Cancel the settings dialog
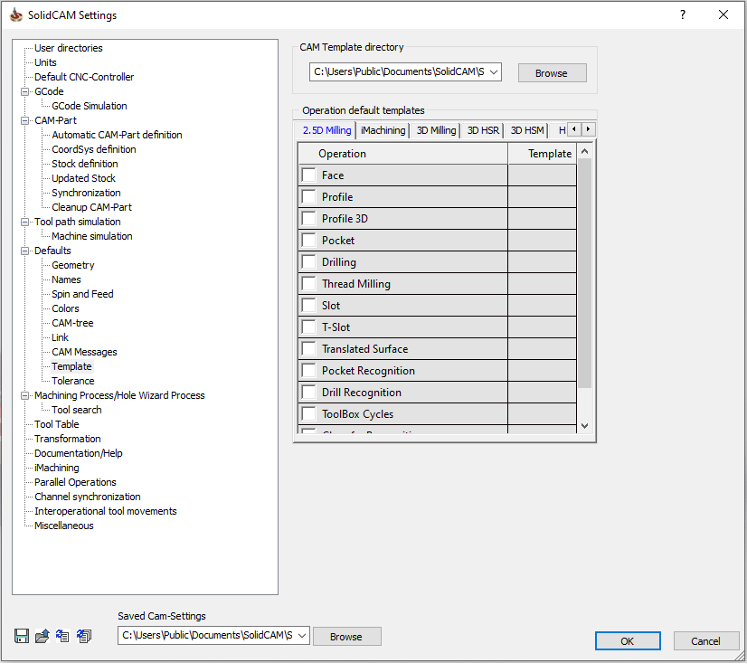747x664 pixels. coord(706,641)
